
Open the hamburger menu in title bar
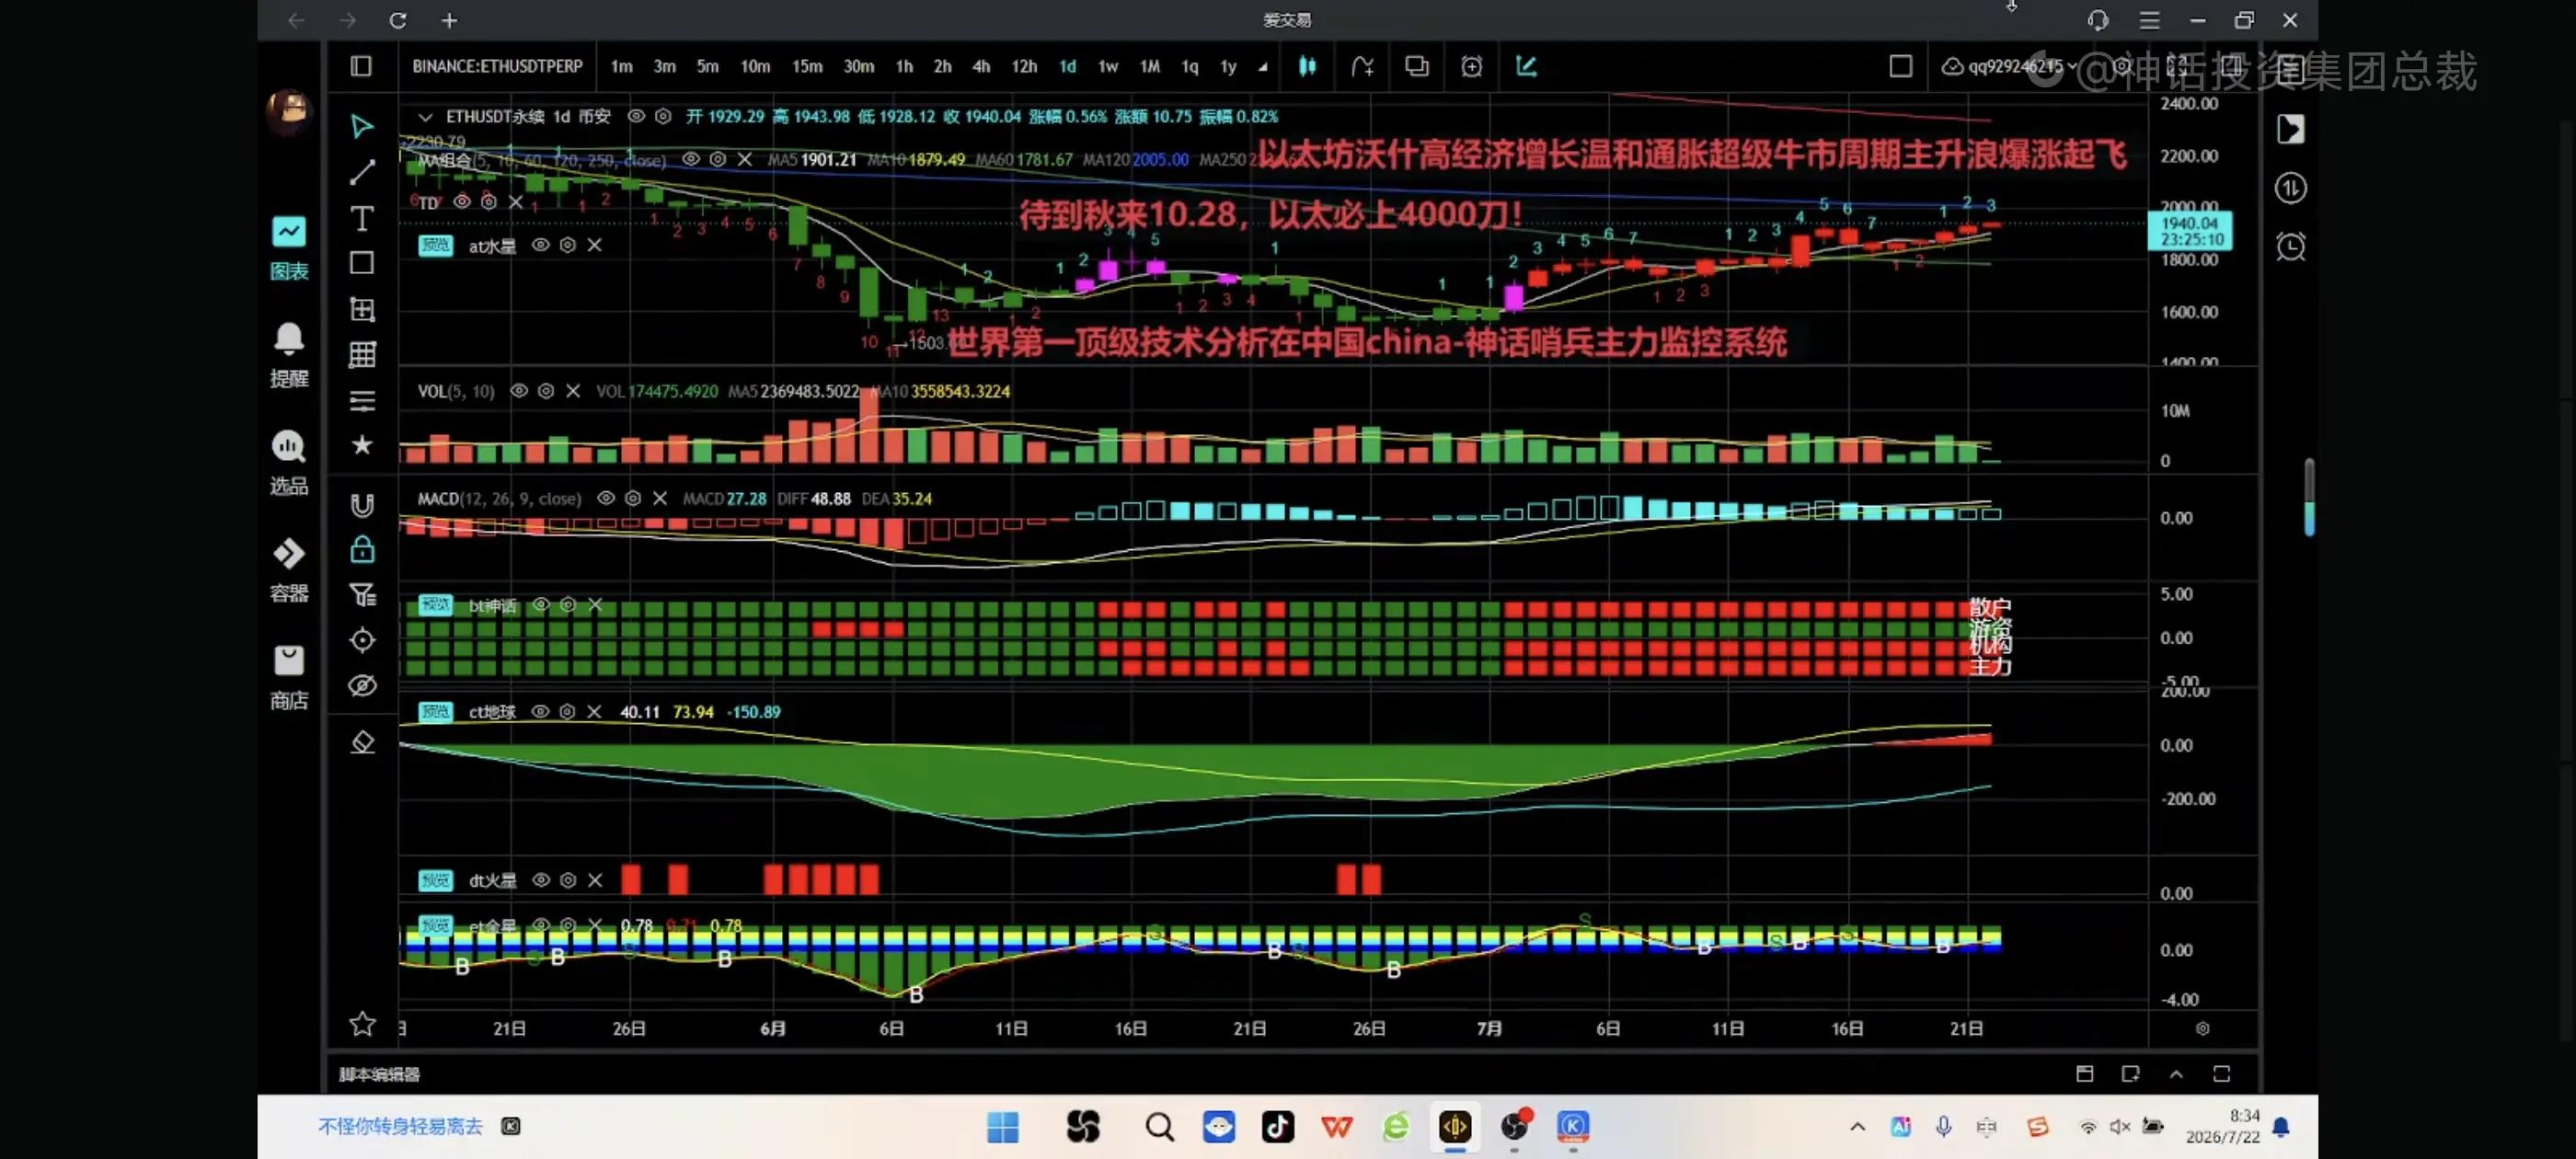[2149, 20]
